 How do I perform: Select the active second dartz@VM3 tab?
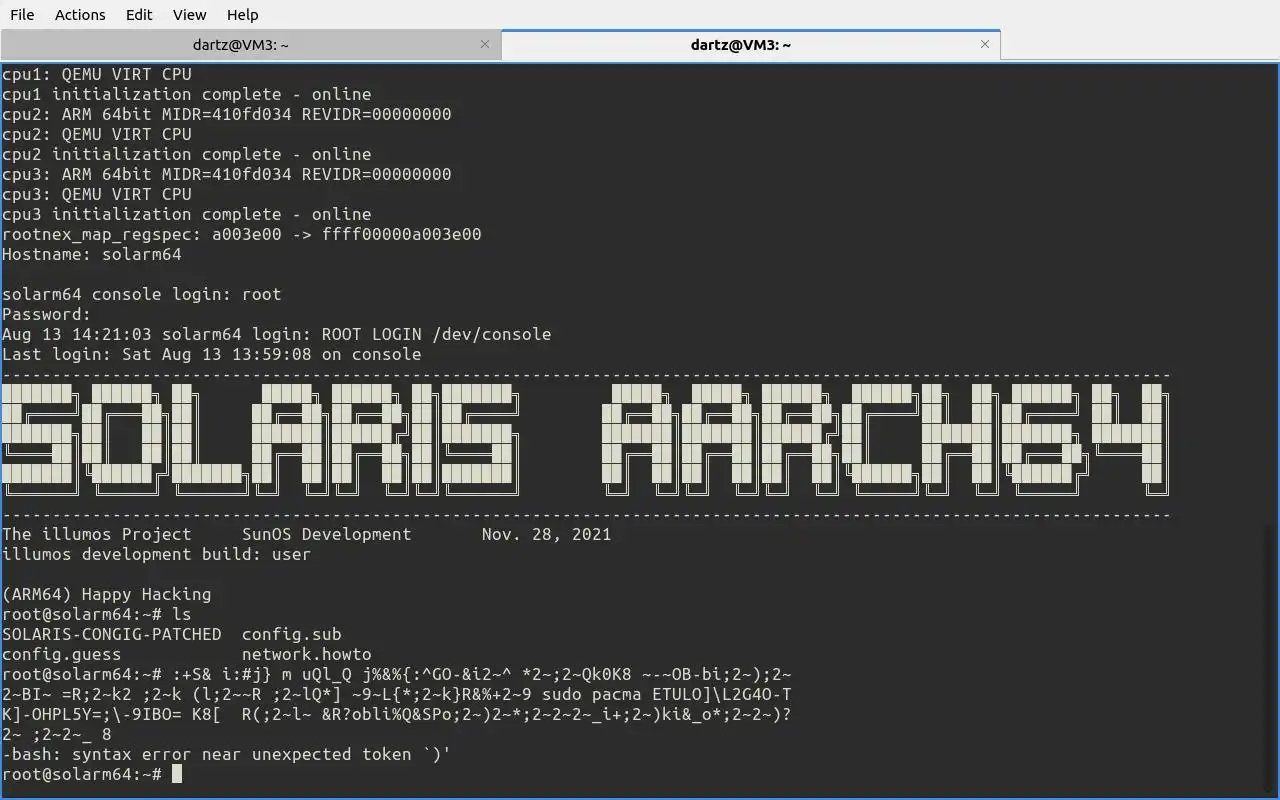coord(741,45)
